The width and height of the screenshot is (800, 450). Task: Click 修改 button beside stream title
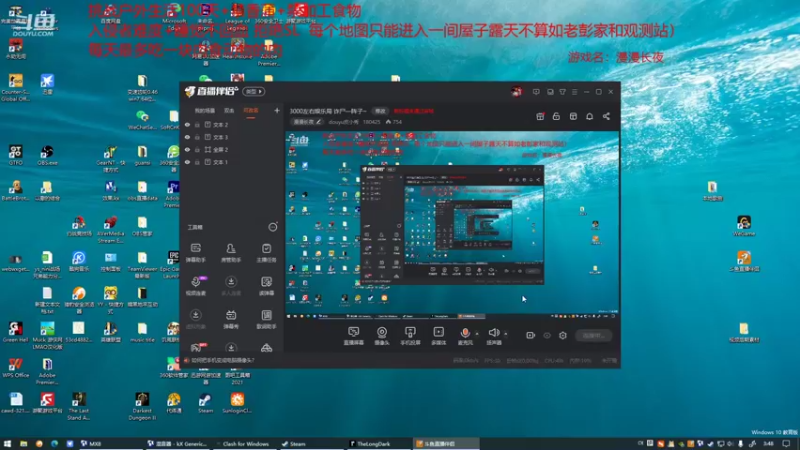[380, 111]
